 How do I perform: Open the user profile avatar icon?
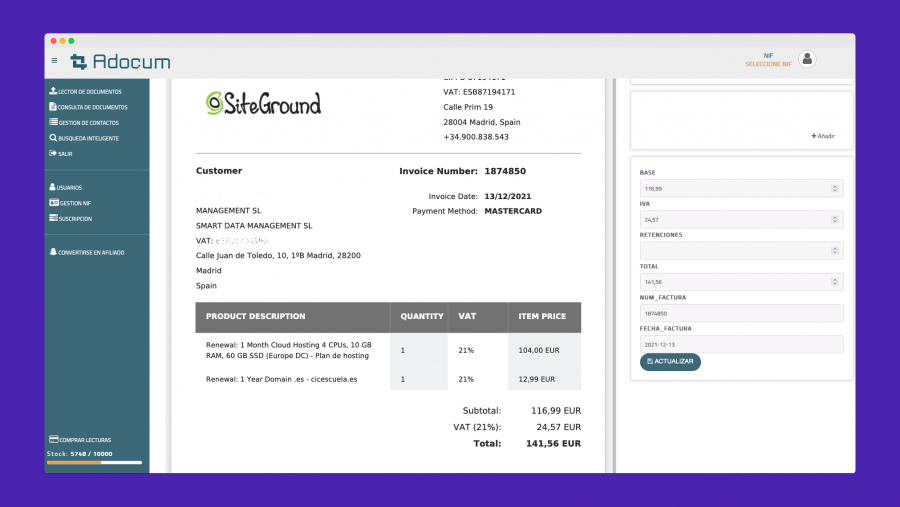coord(807,59)
